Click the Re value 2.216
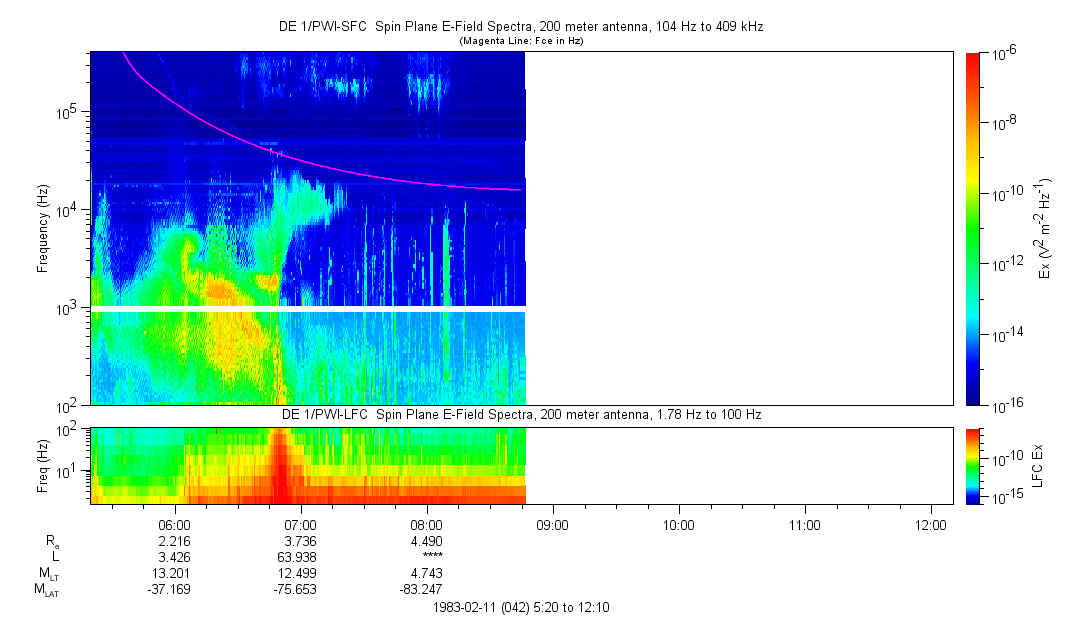Viewport: 1083px width, 620px height. [x=174, y=540]
